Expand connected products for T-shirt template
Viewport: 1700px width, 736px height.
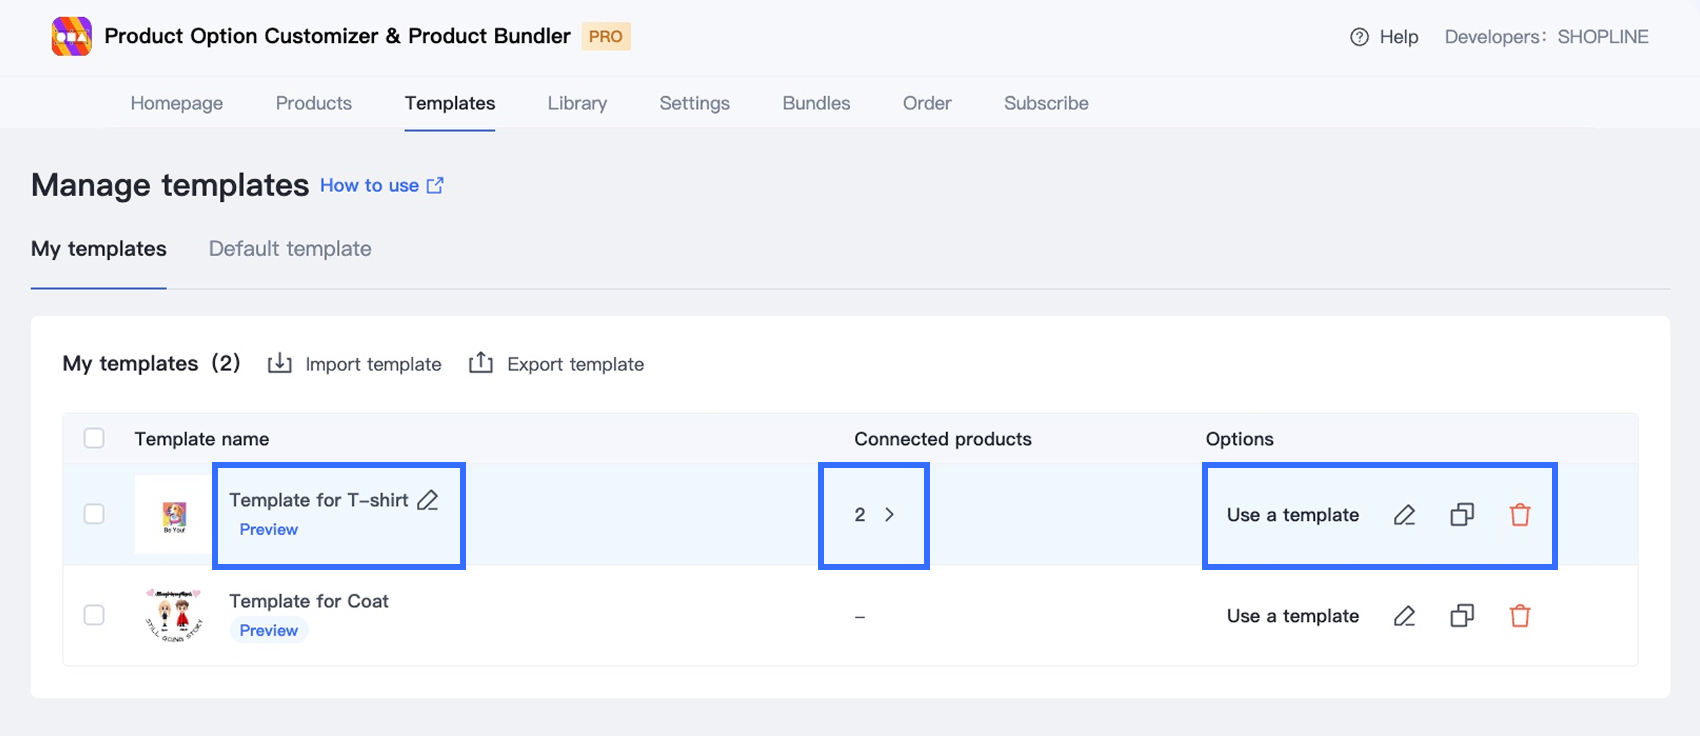point(889,515)
